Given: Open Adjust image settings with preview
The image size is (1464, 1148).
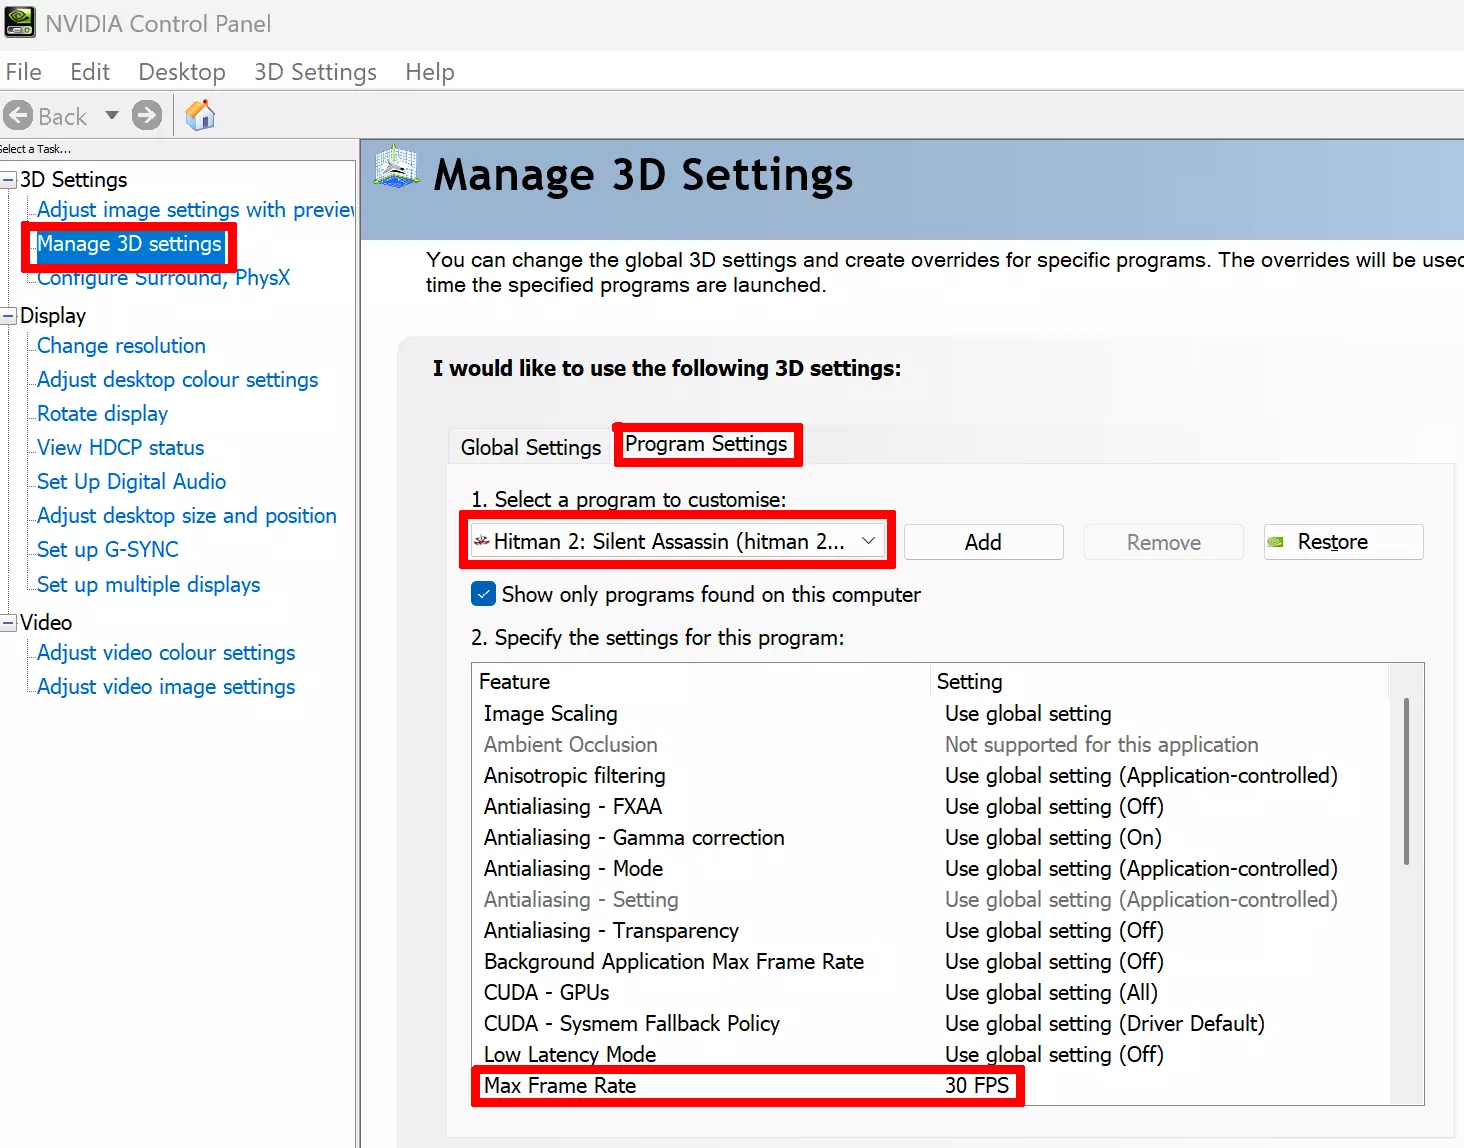Looking at the screenshot, I should pos(196,210).
